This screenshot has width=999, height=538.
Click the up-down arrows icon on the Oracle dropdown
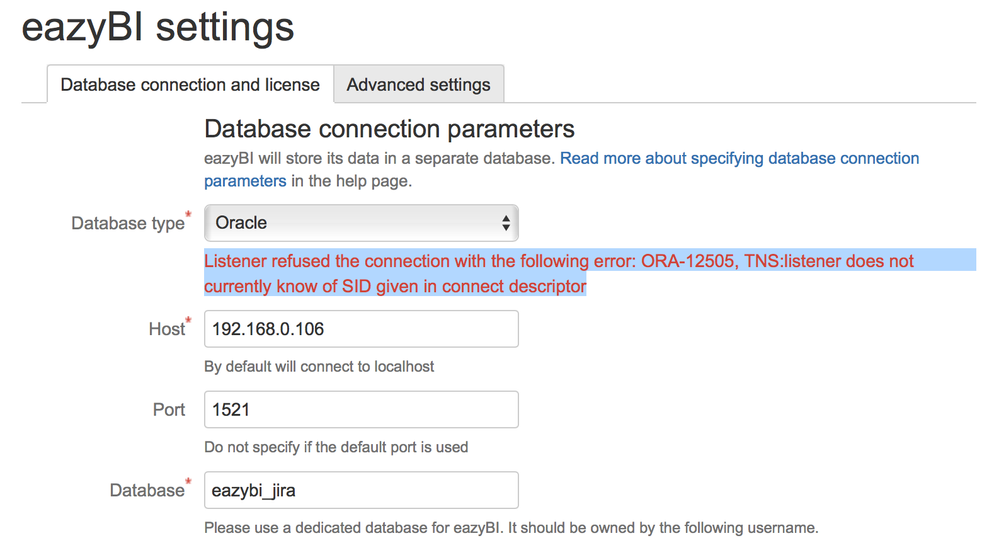point(506,222)
